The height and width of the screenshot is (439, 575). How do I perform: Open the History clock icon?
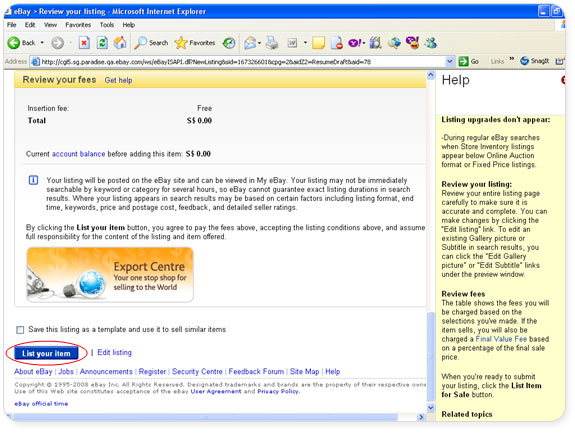[229, 43]
